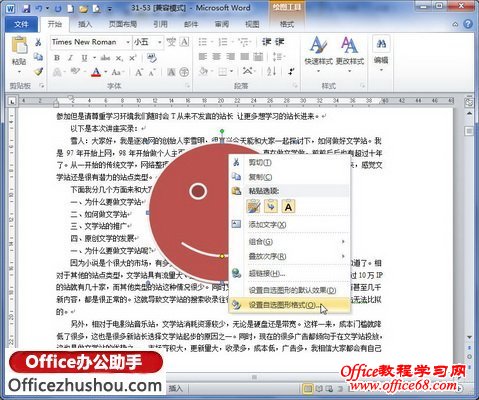Click the Decrease Indent icon
This screenshot has width=479, height=400.
266,42
